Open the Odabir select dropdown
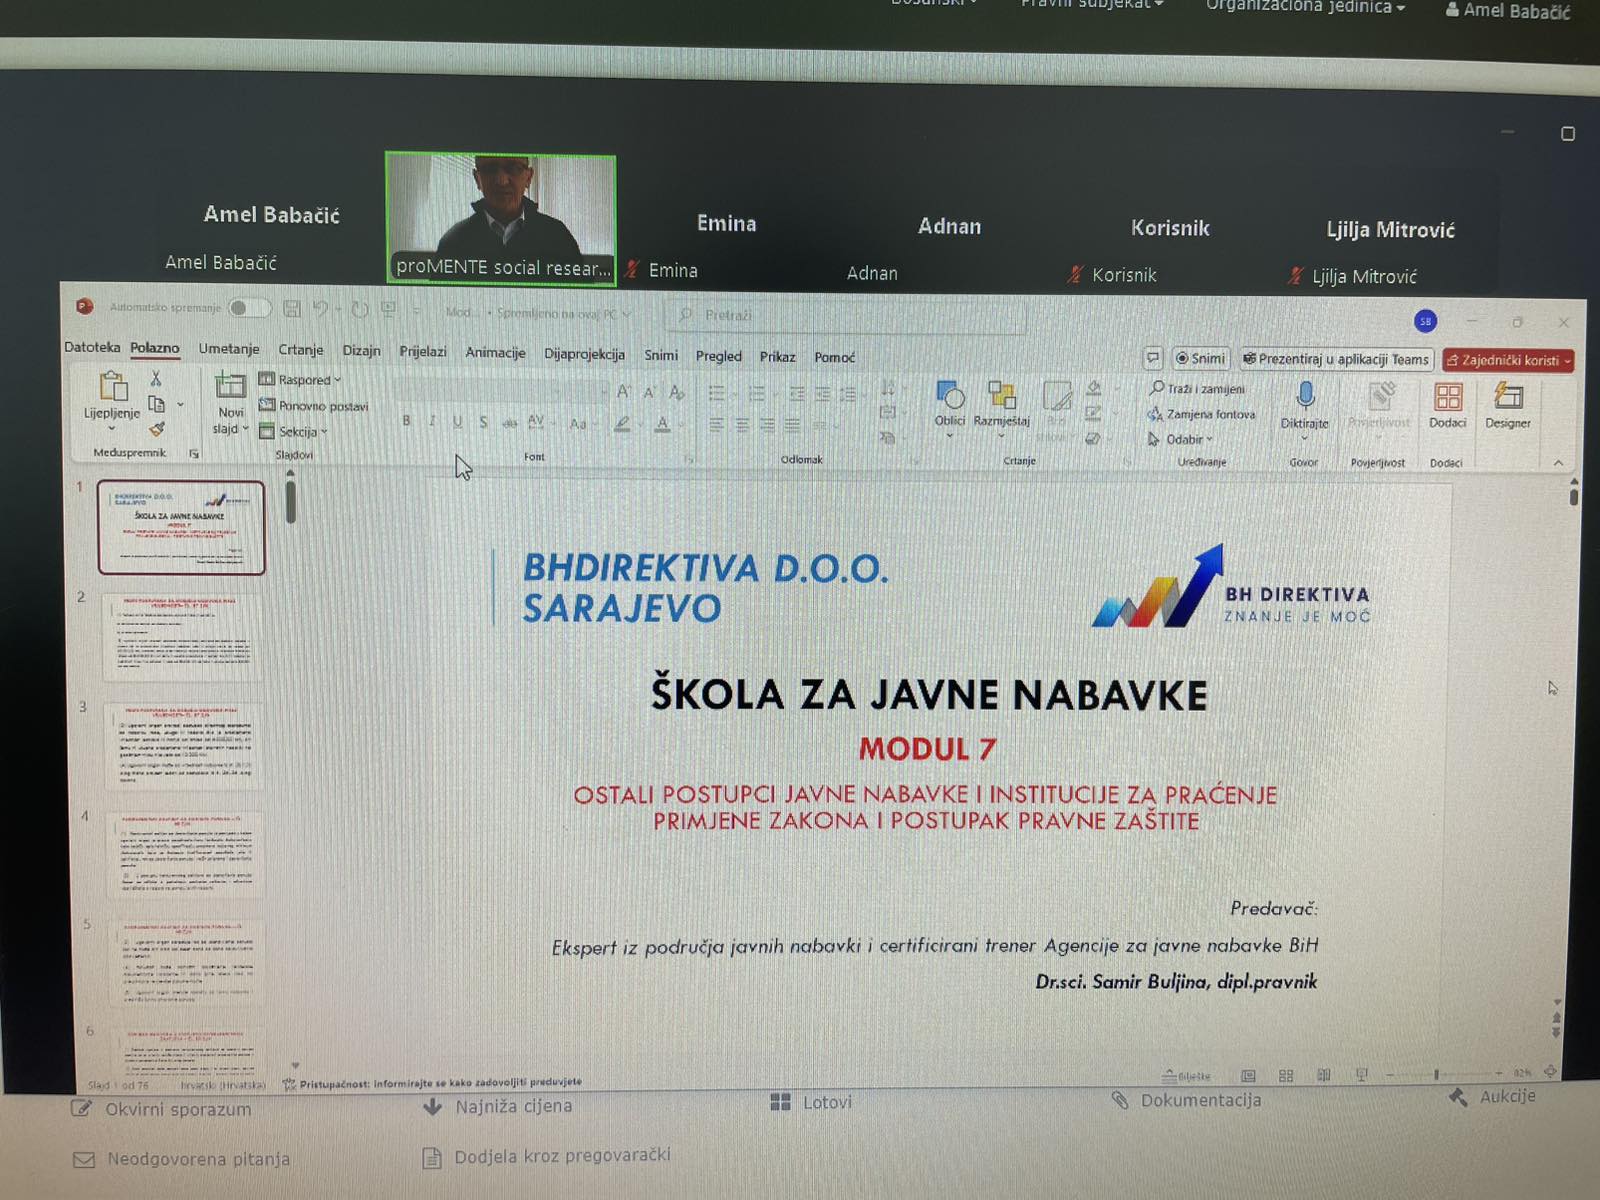 [x=1181, y=439]
